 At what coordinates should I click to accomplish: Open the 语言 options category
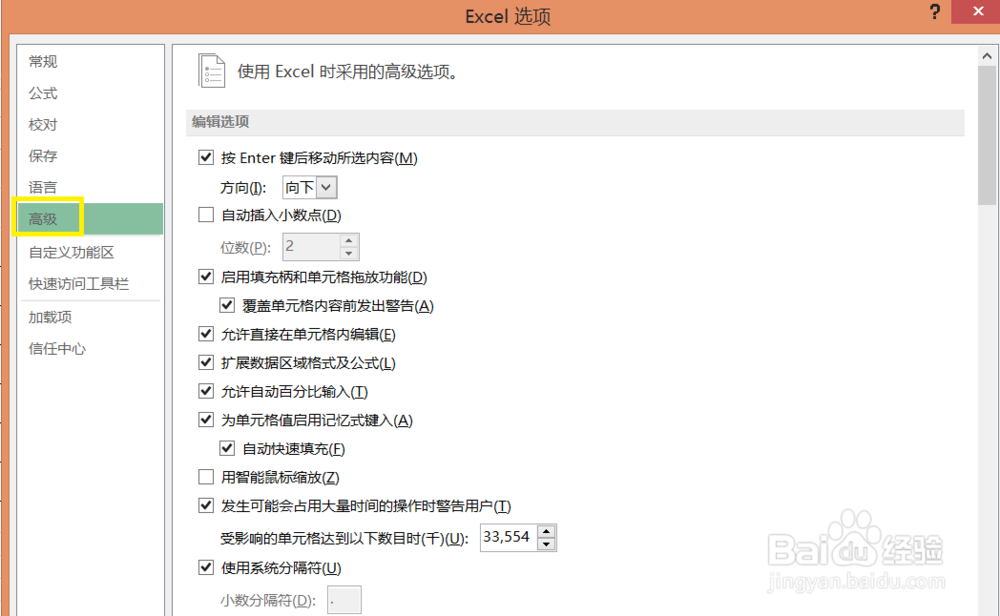(x=43, y=187)
